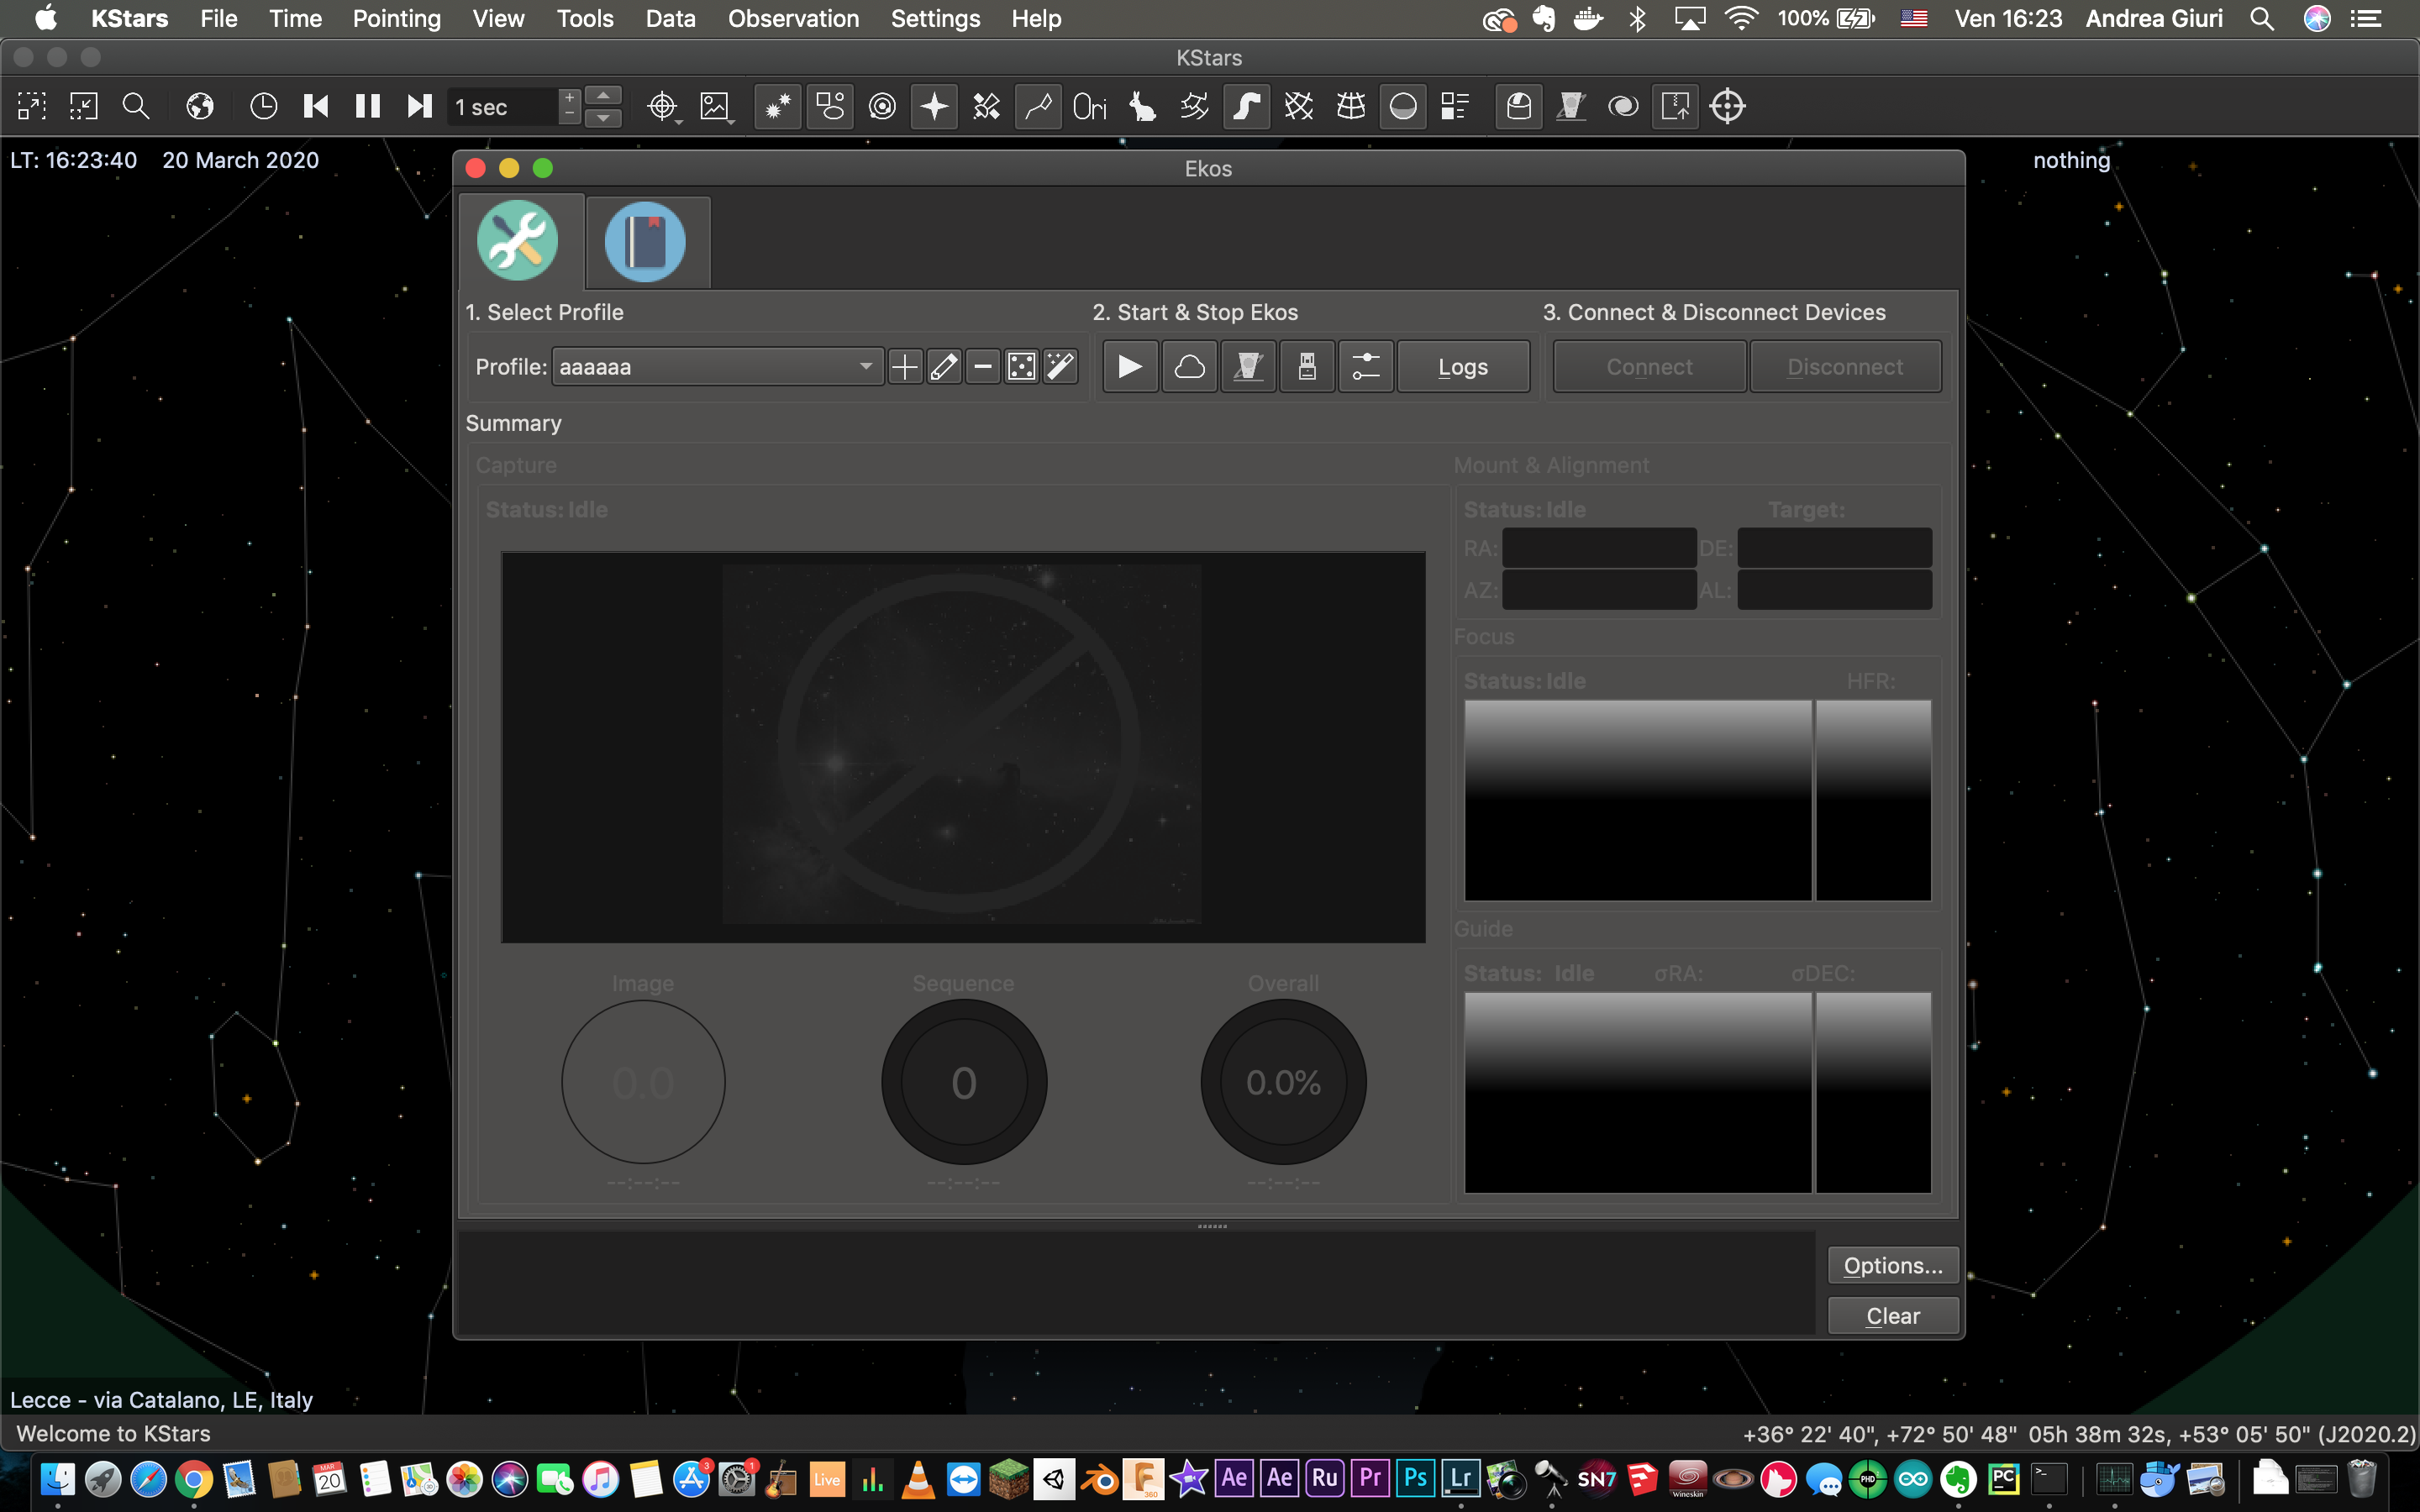Open Ekos Live cloud icon

pyautogui.click(x=1190, y=367)
